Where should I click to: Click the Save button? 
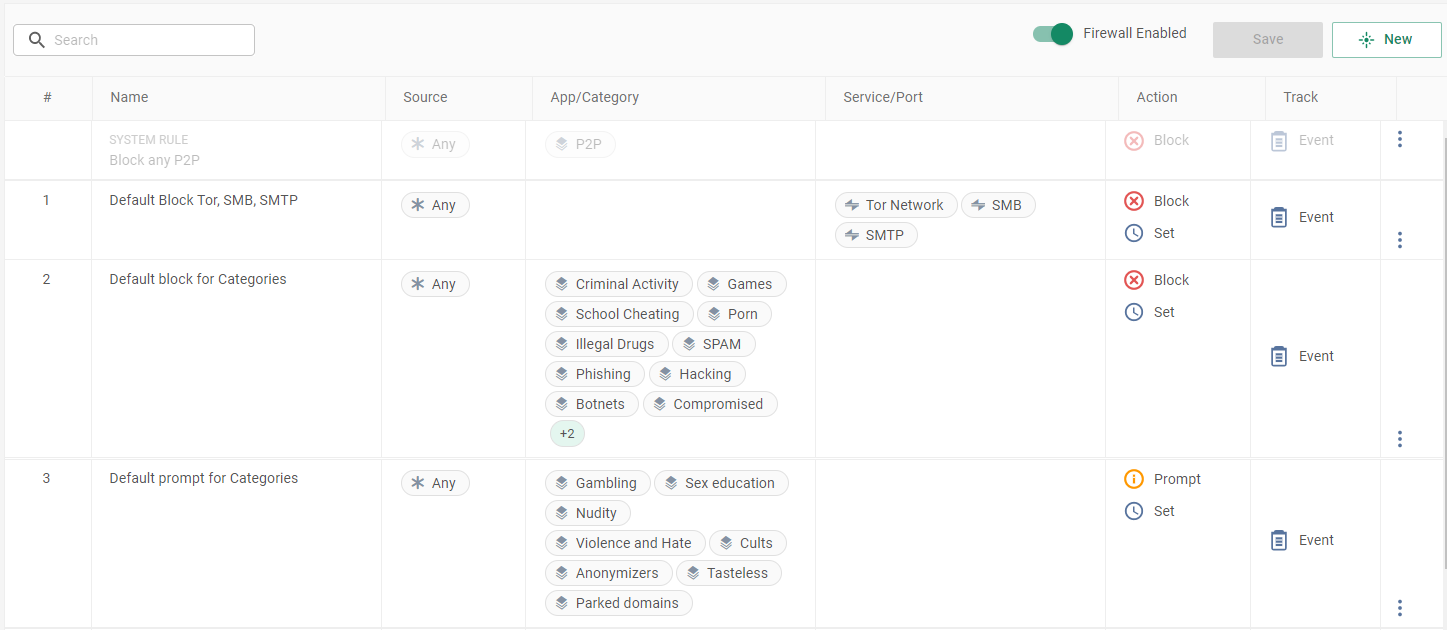pyautogui.click(x=1267, y=40)
